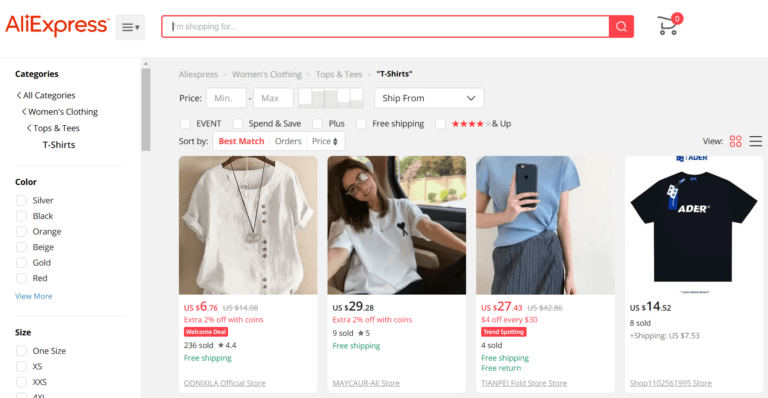
Task: Check the XS size filter
Action: click(x=21, y=366)
